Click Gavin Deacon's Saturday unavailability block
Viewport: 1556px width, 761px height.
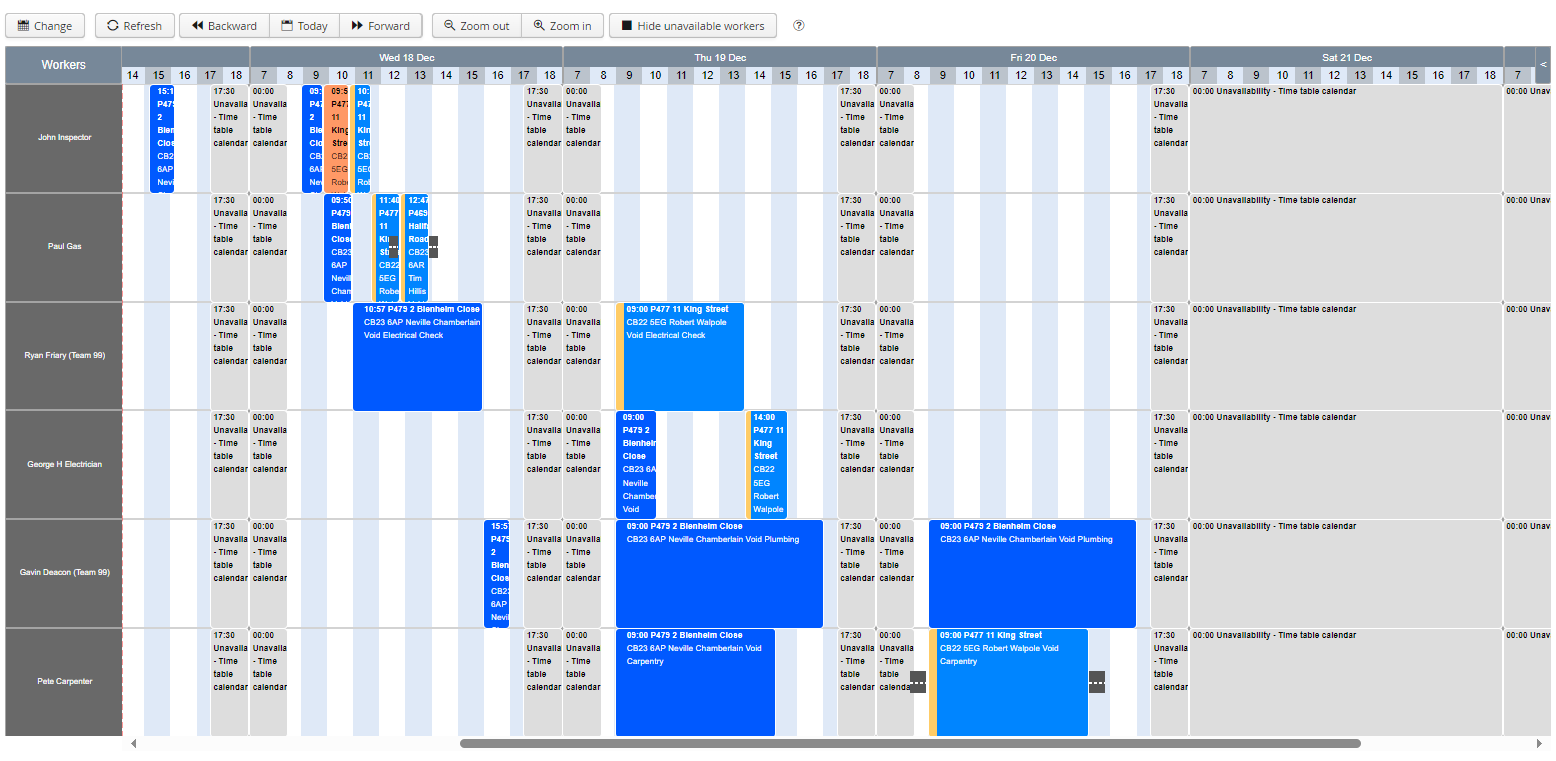click(1346, 574)
